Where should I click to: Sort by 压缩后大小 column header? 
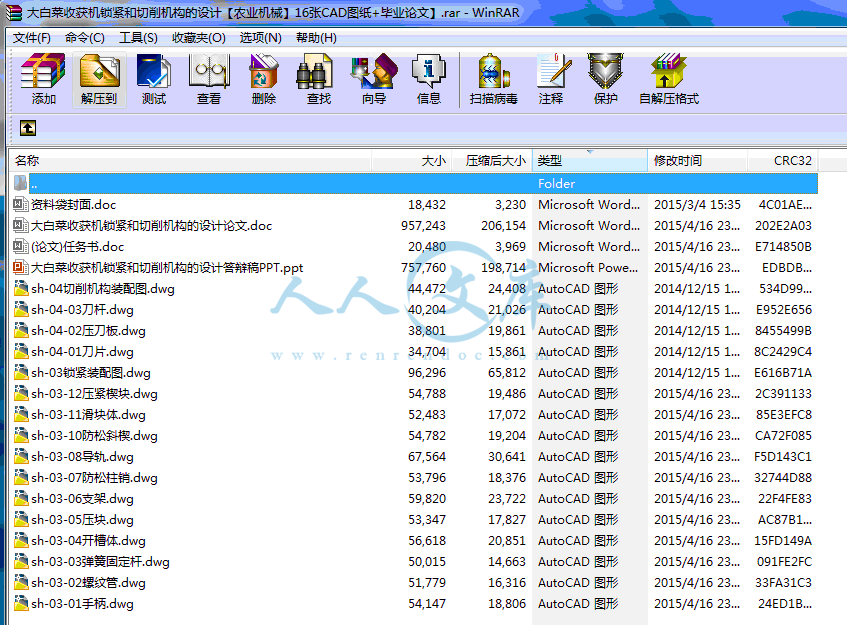(492, 160)
